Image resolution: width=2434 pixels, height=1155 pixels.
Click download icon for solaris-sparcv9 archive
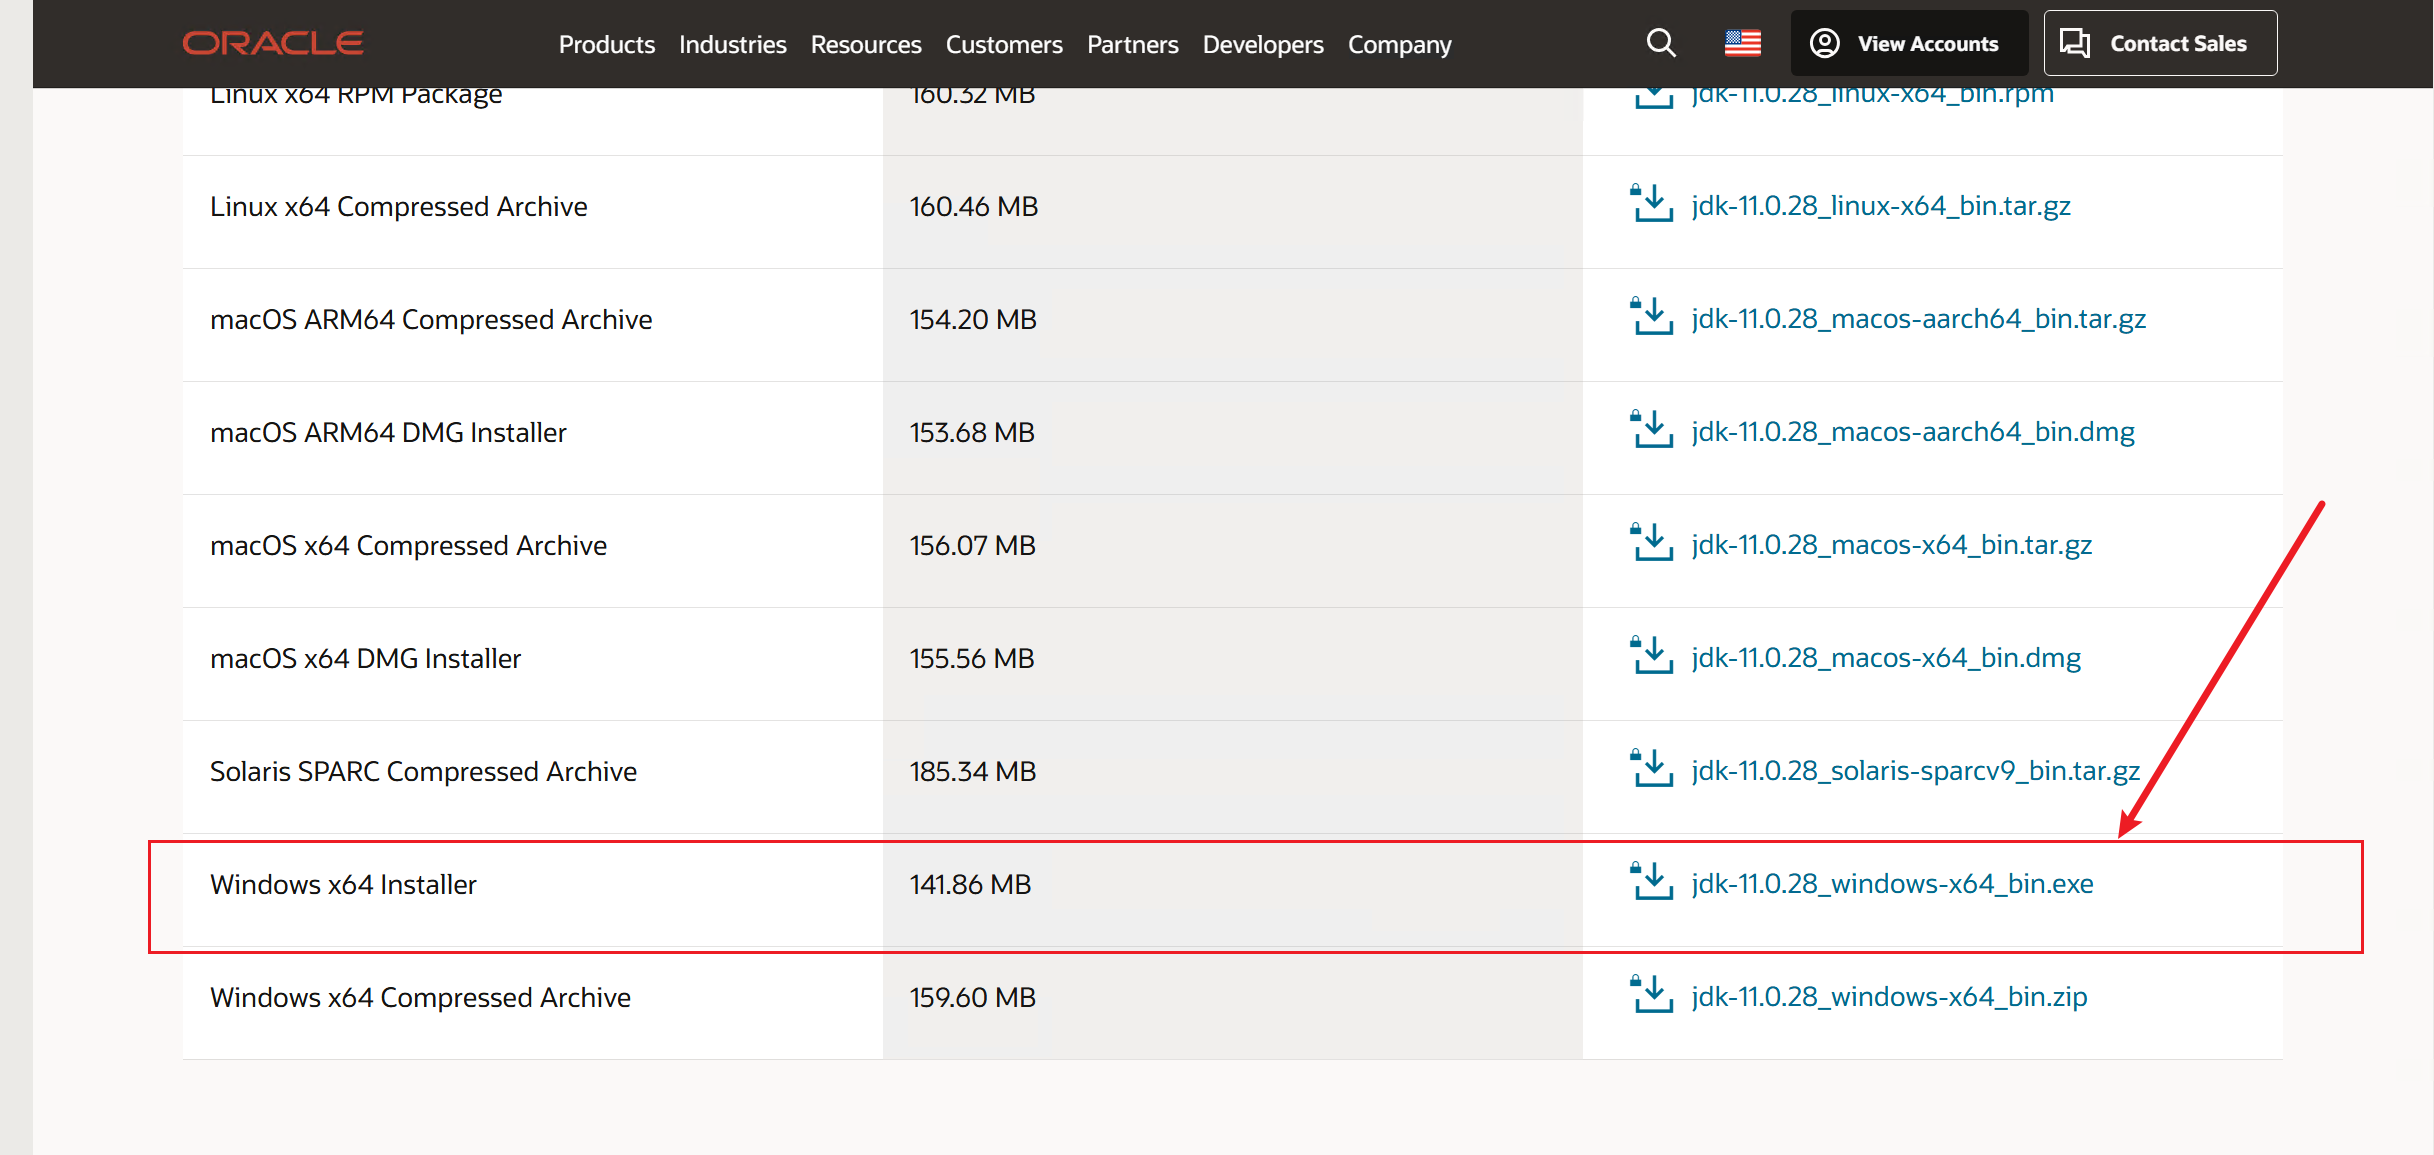[x=1651, y=769]
